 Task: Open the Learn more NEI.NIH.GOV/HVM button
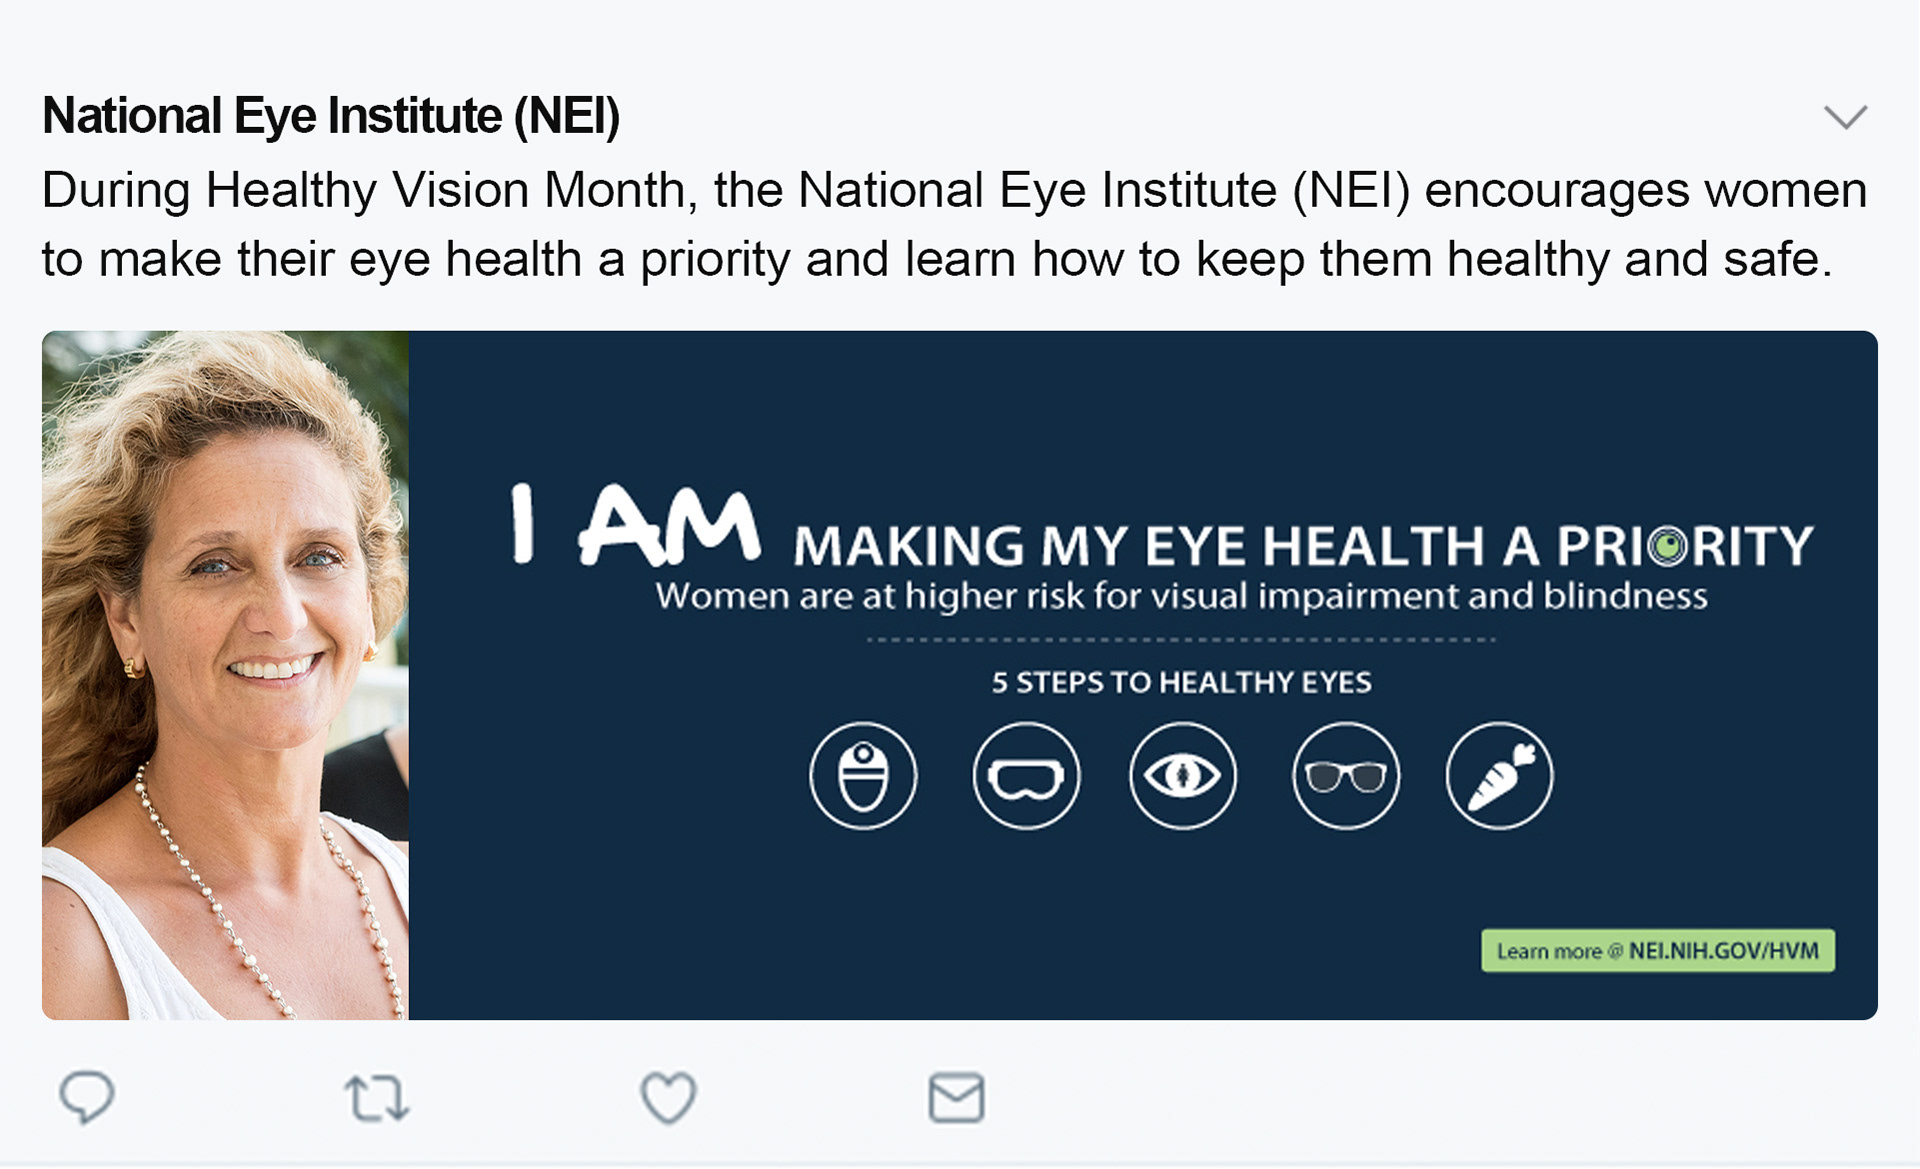point(1657,951)
